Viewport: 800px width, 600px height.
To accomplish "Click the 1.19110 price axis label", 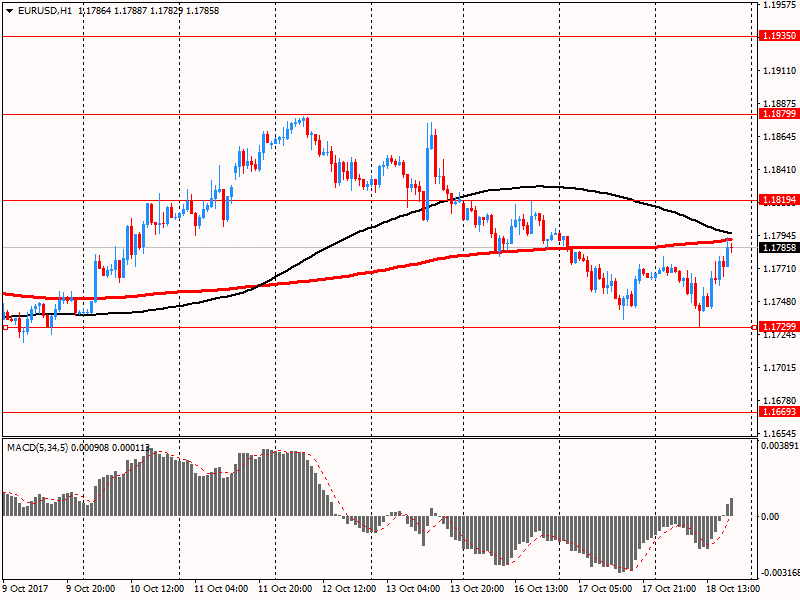I will (780, 71).
